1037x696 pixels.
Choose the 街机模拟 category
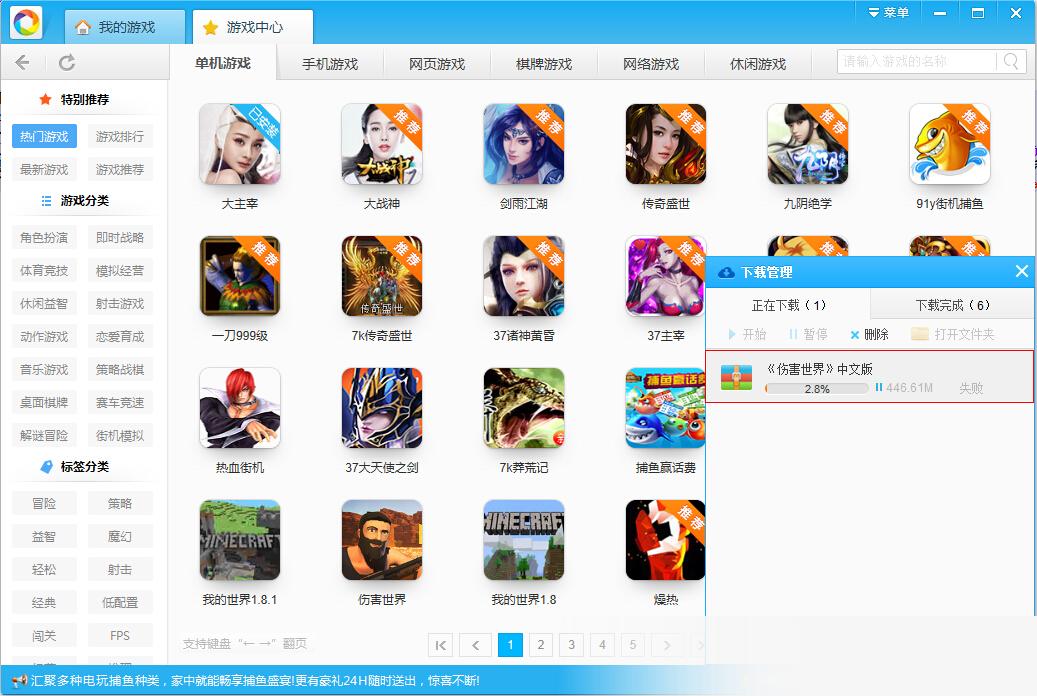click(x=120, y=435)
